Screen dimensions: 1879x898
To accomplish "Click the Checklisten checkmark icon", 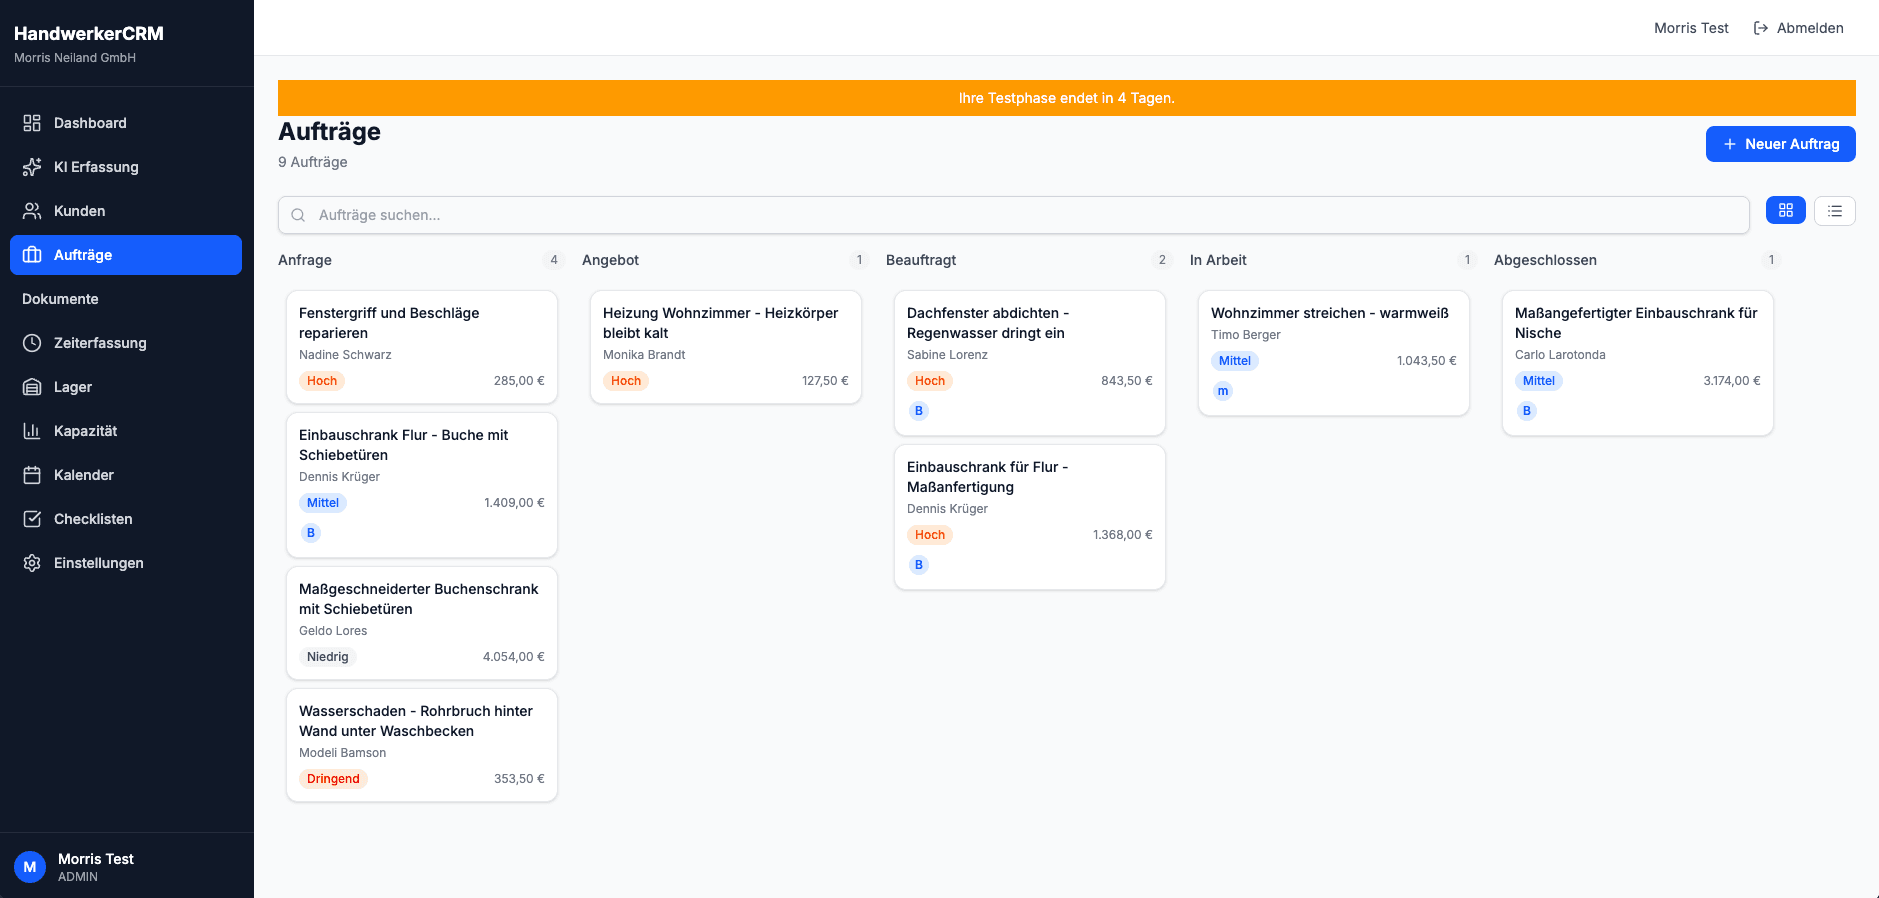I will (32, 519).
